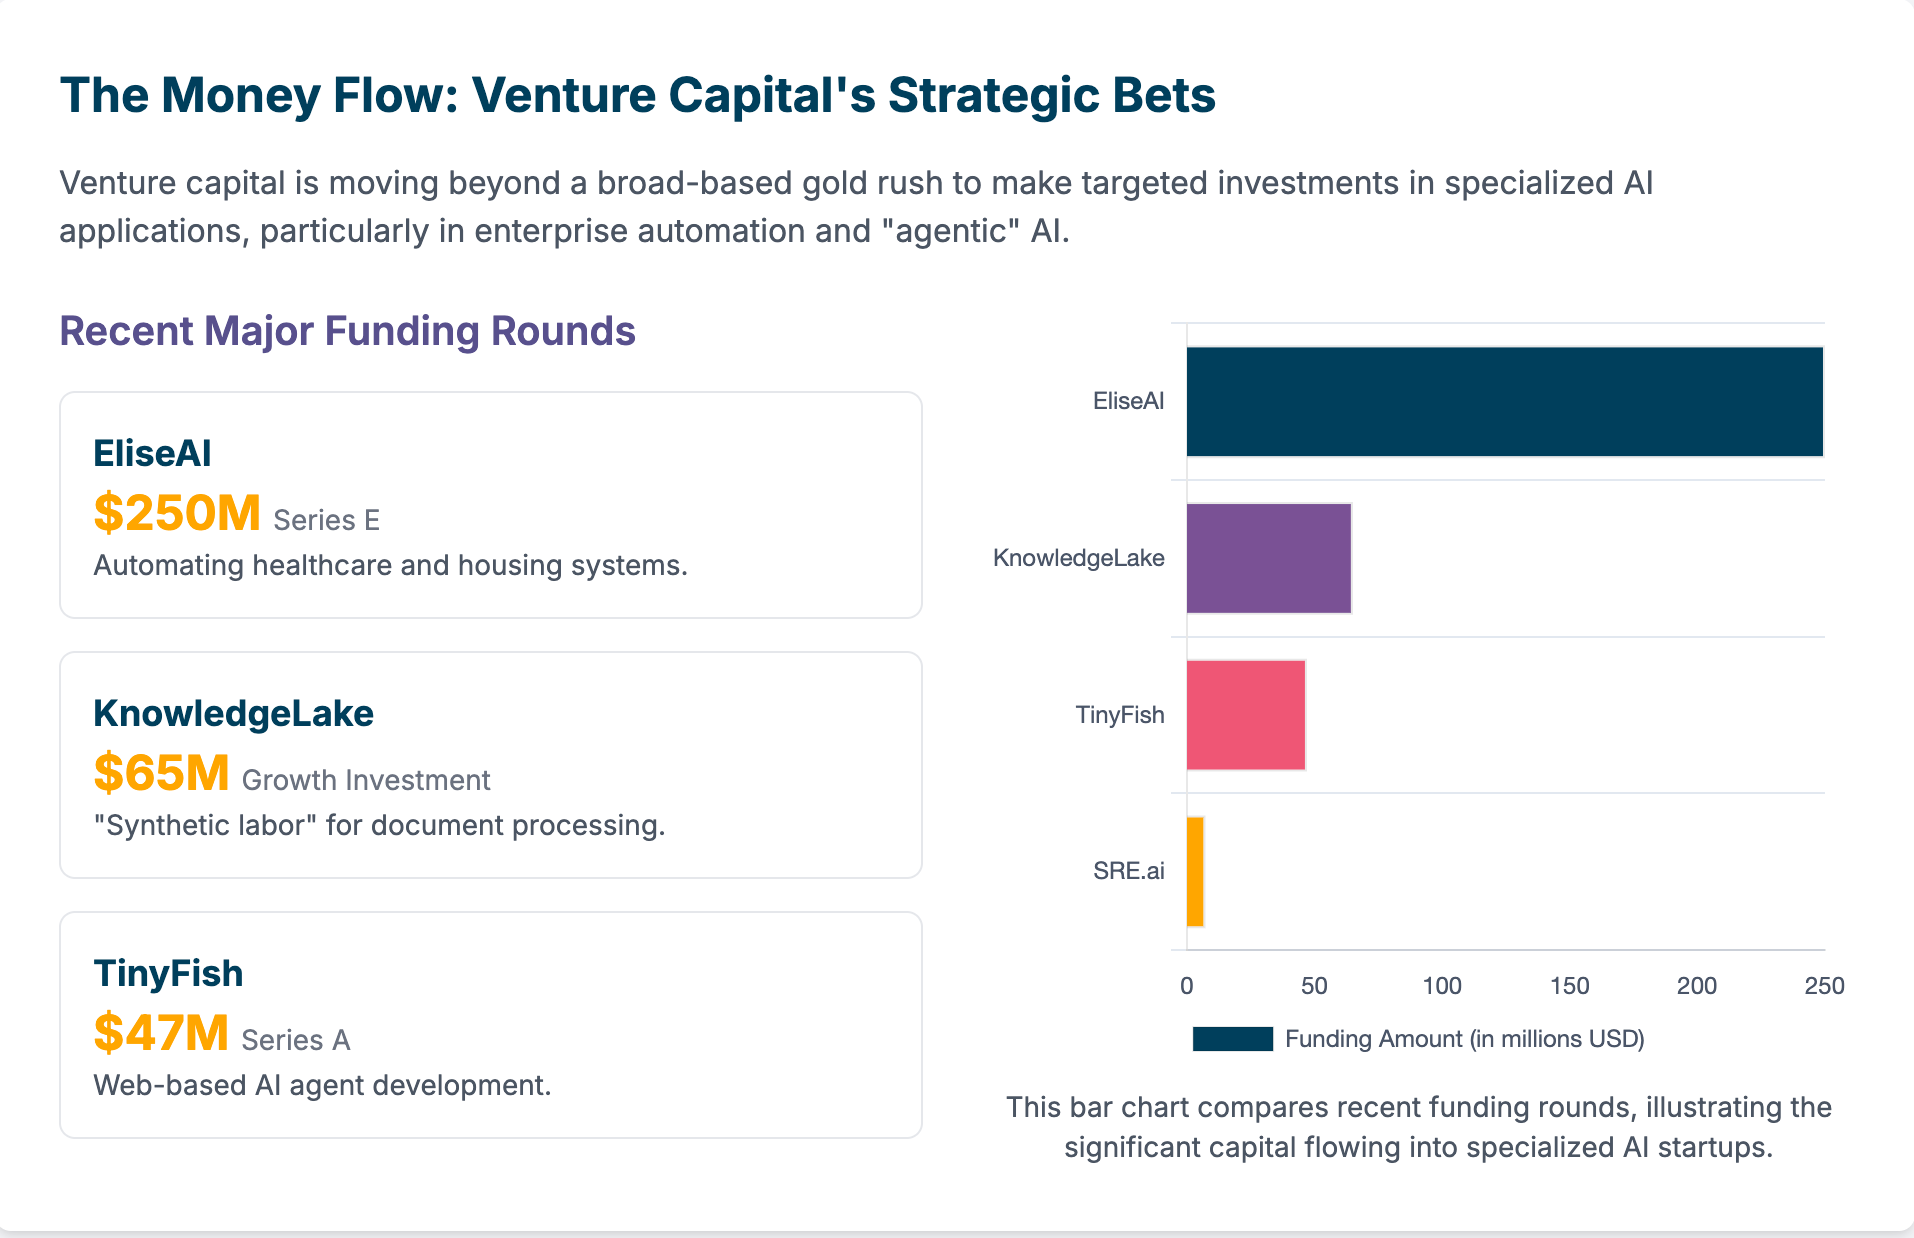Click the EliseAI y-axis label
The height and width of the screenshot is (1238, 1914).
tap(1128, 401)
